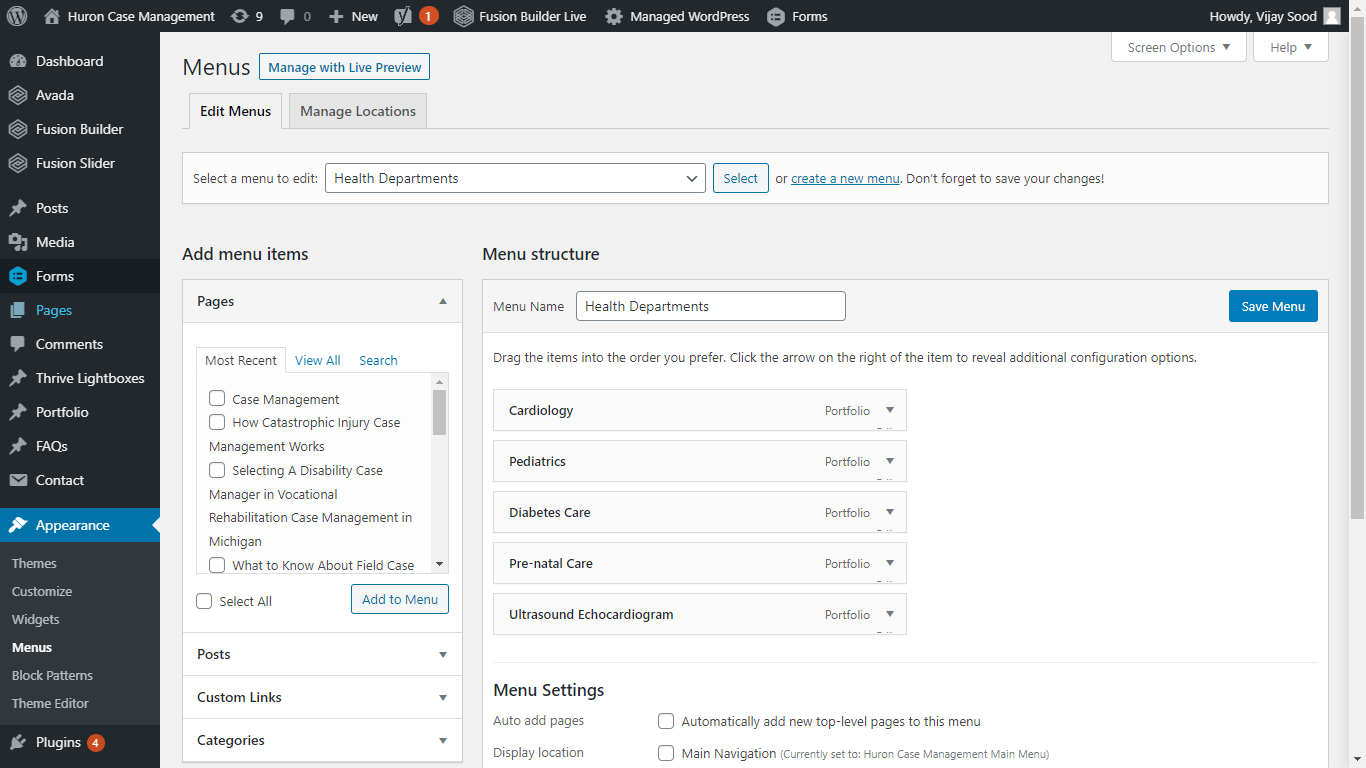The height and width of the screenshot is (768, 1366).
Task: Open the Plugins sidebar icon
Action: (18, 742)
